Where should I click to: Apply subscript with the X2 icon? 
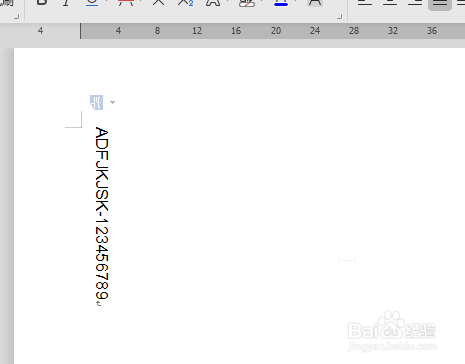[x=185, y=3]
